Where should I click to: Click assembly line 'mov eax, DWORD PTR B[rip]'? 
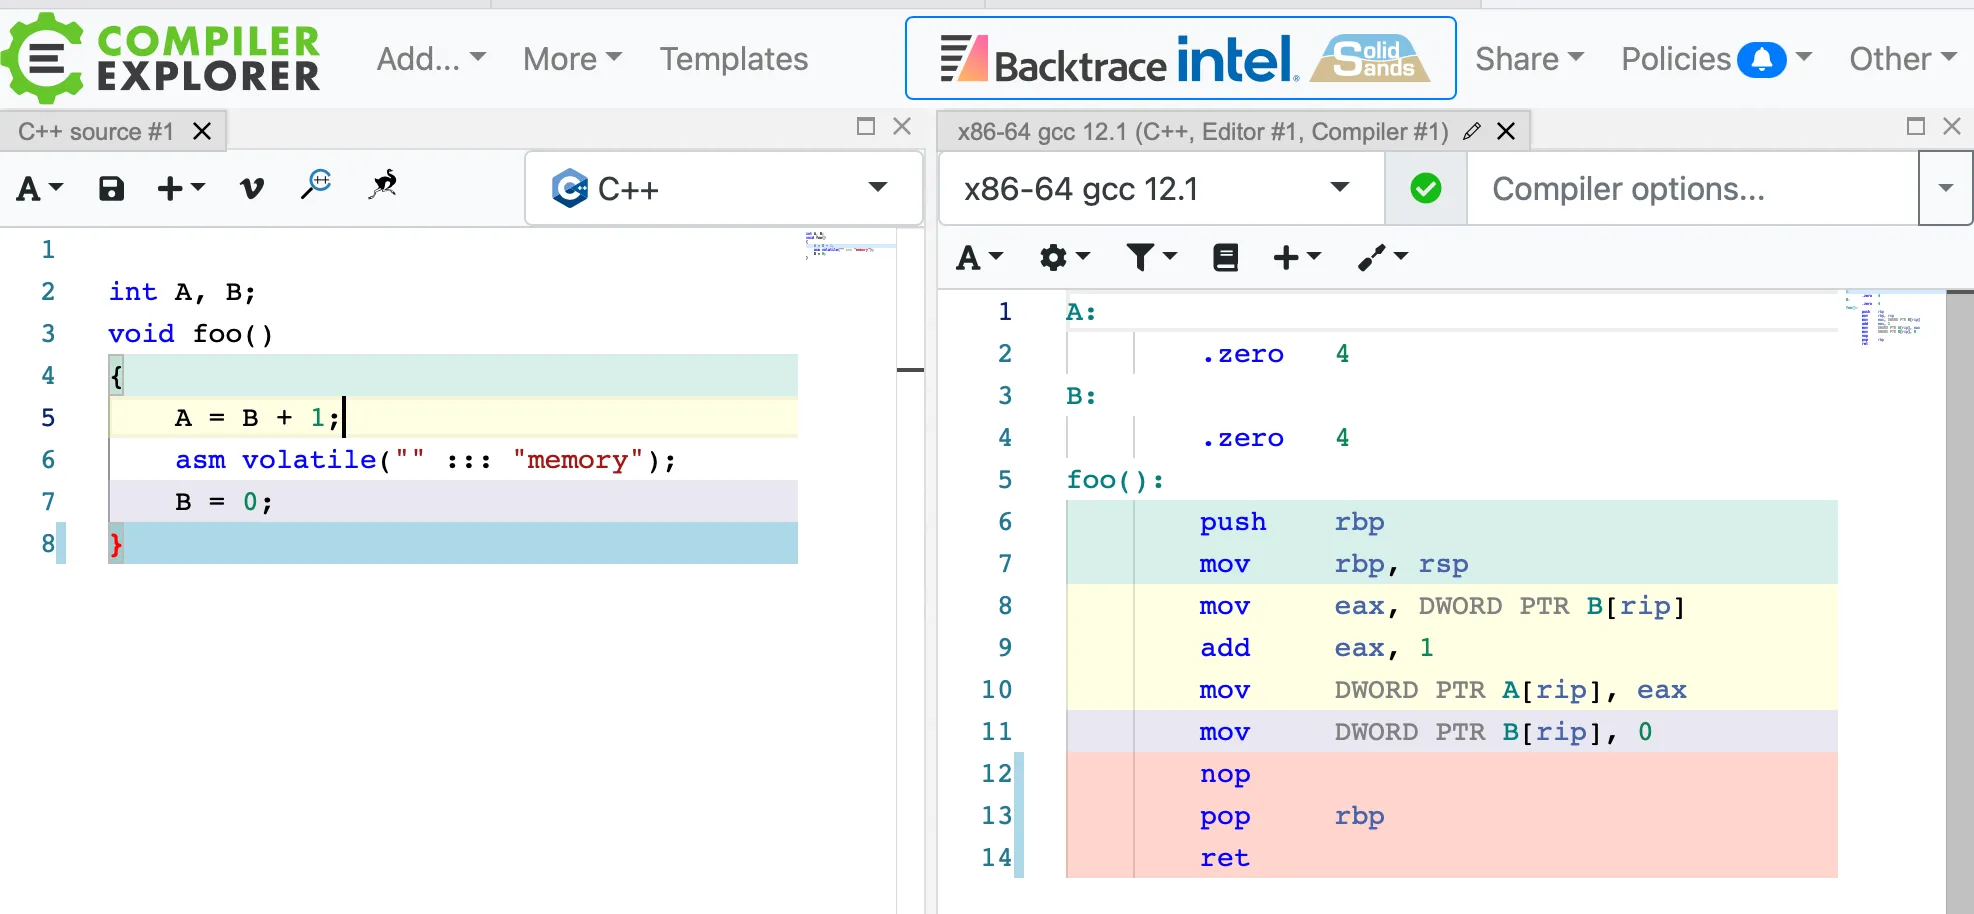pos(1443,606)
